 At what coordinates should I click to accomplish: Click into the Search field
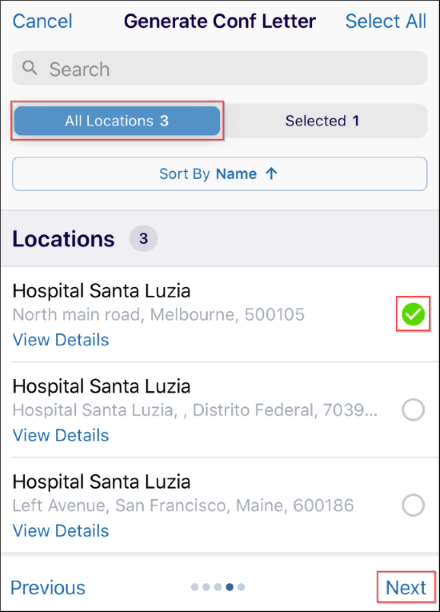(x=220, y=68)
